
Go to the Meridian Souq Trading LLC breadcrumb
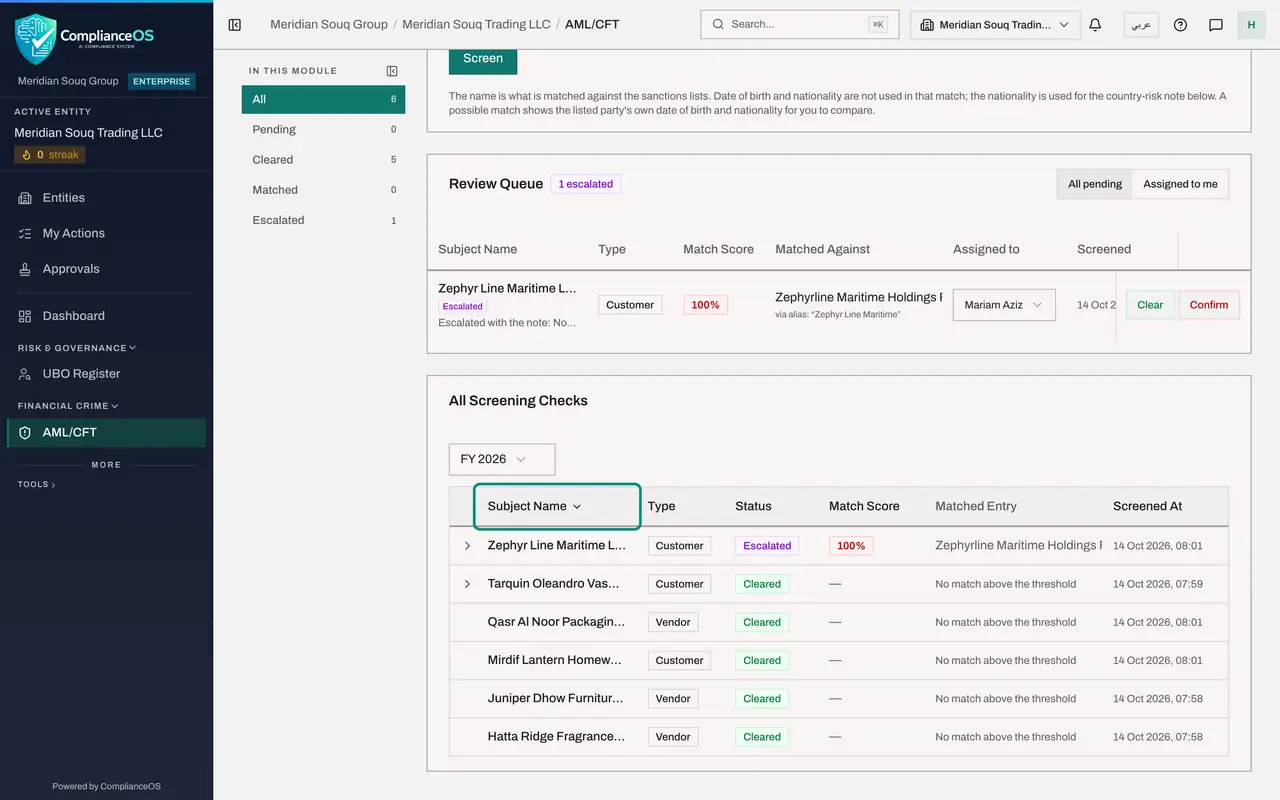476,24
